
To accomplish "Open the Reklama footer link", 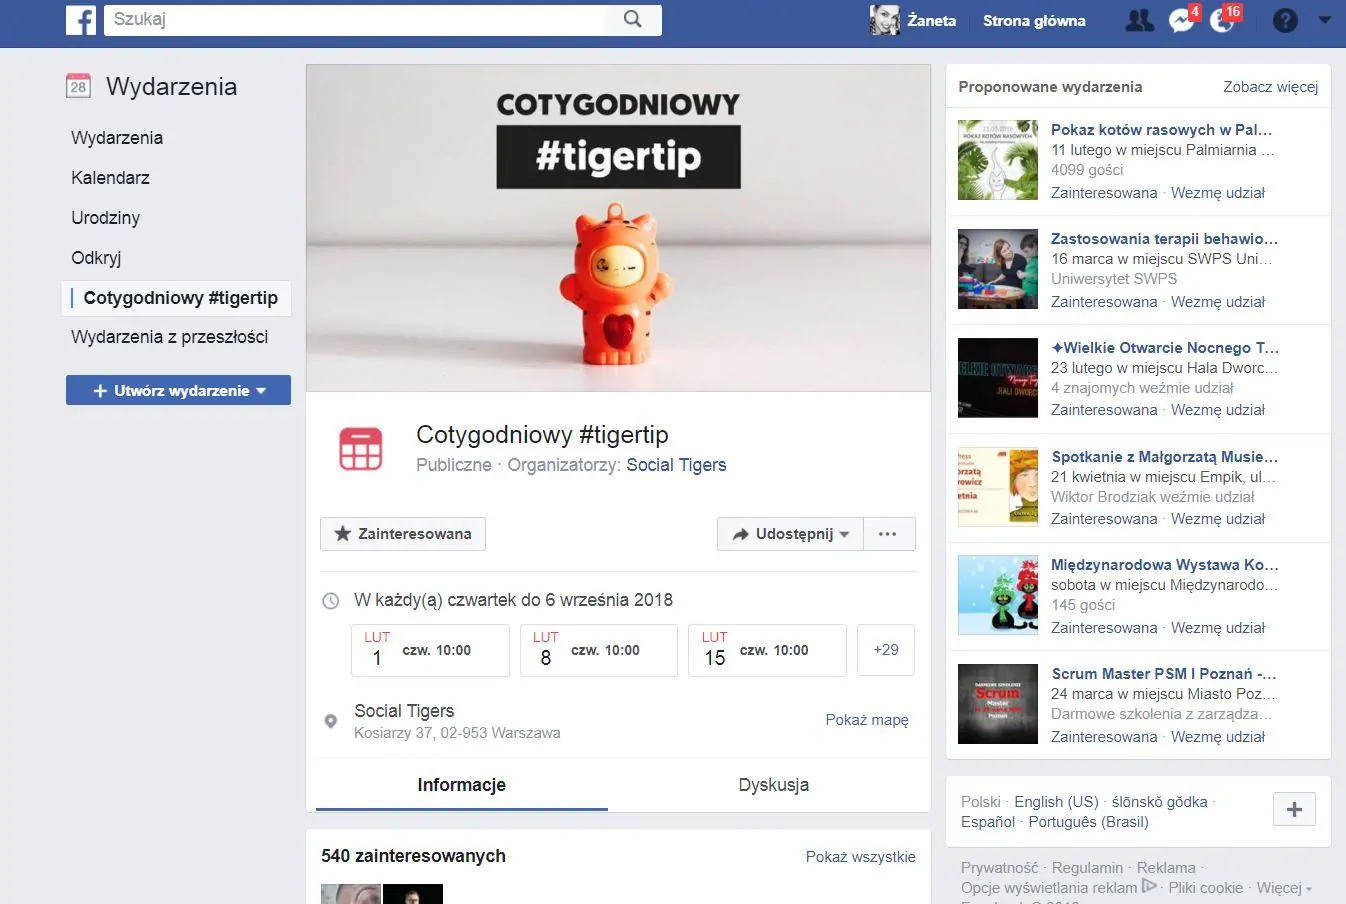I will coord(1166,868).
